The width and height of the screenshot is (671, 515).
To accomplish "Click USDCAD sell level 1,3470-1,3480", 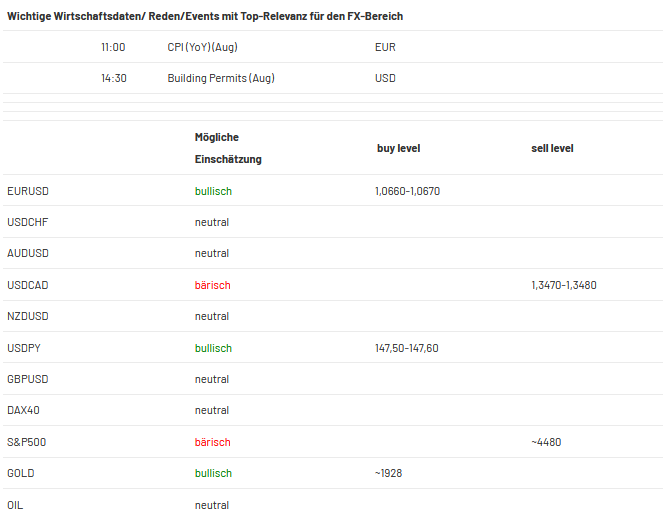I will point(564,285).
